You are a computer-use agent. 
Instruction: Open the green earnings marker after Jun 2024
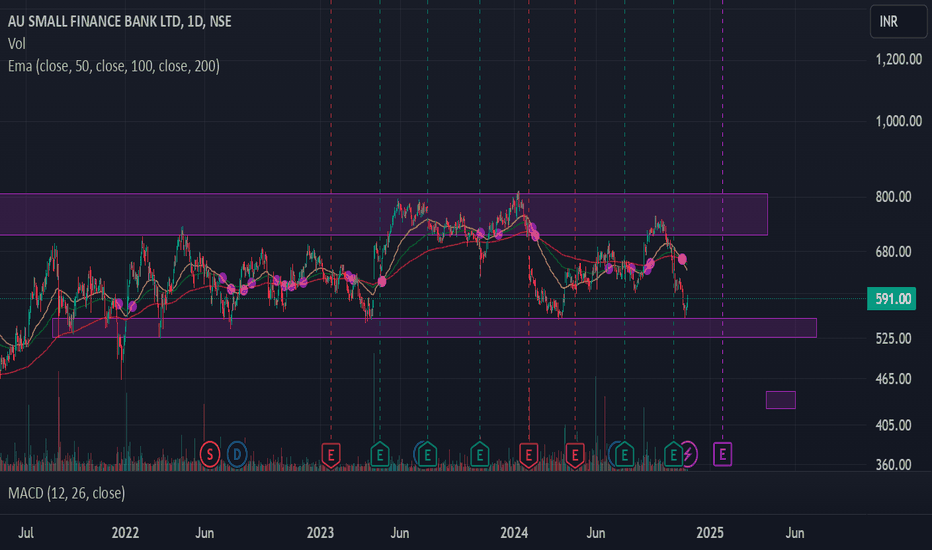click(x=624, y=455)
